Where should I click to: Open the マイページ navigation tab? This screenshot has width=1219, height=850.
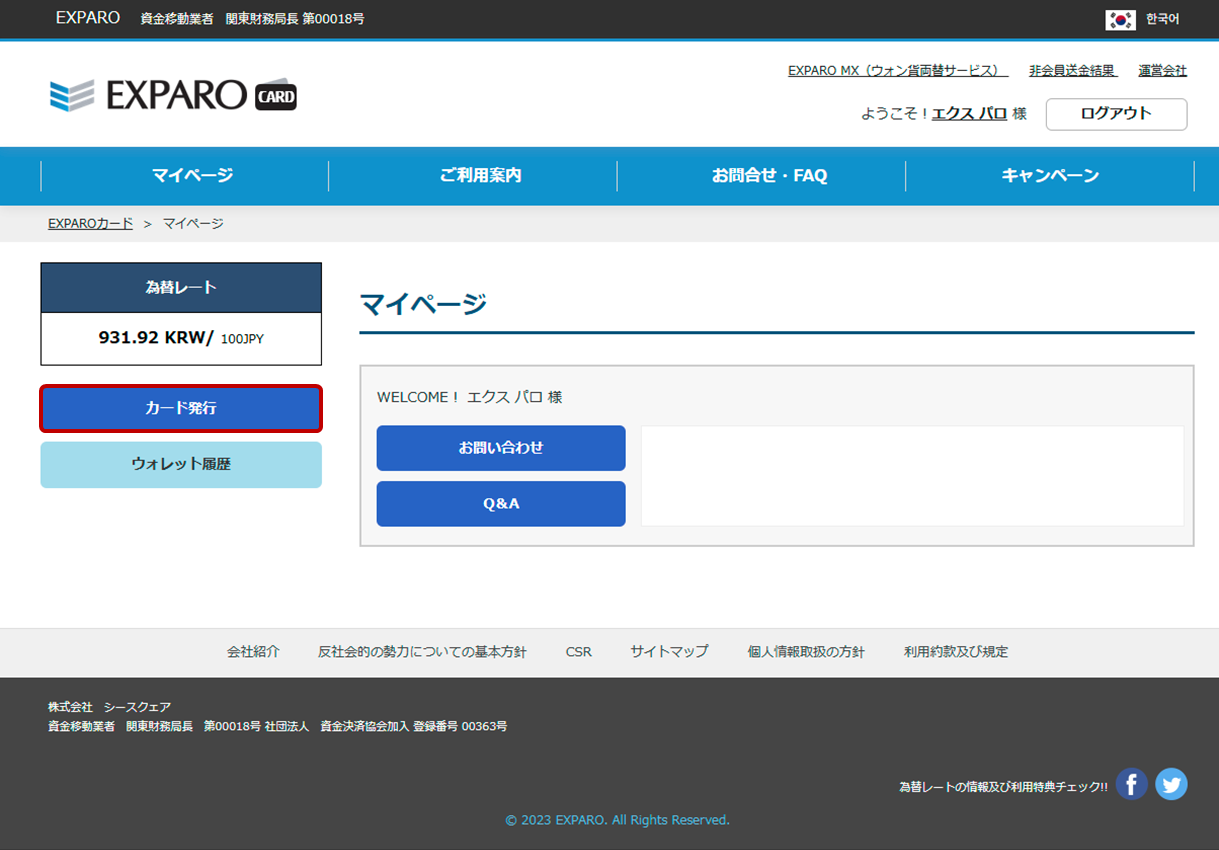[x=192, y=176]
